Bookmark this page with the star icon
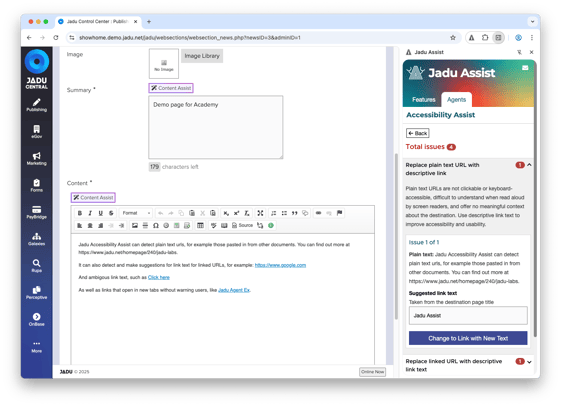Image resolution: width=561 pixels, height=406 pixels. (453, 38)
